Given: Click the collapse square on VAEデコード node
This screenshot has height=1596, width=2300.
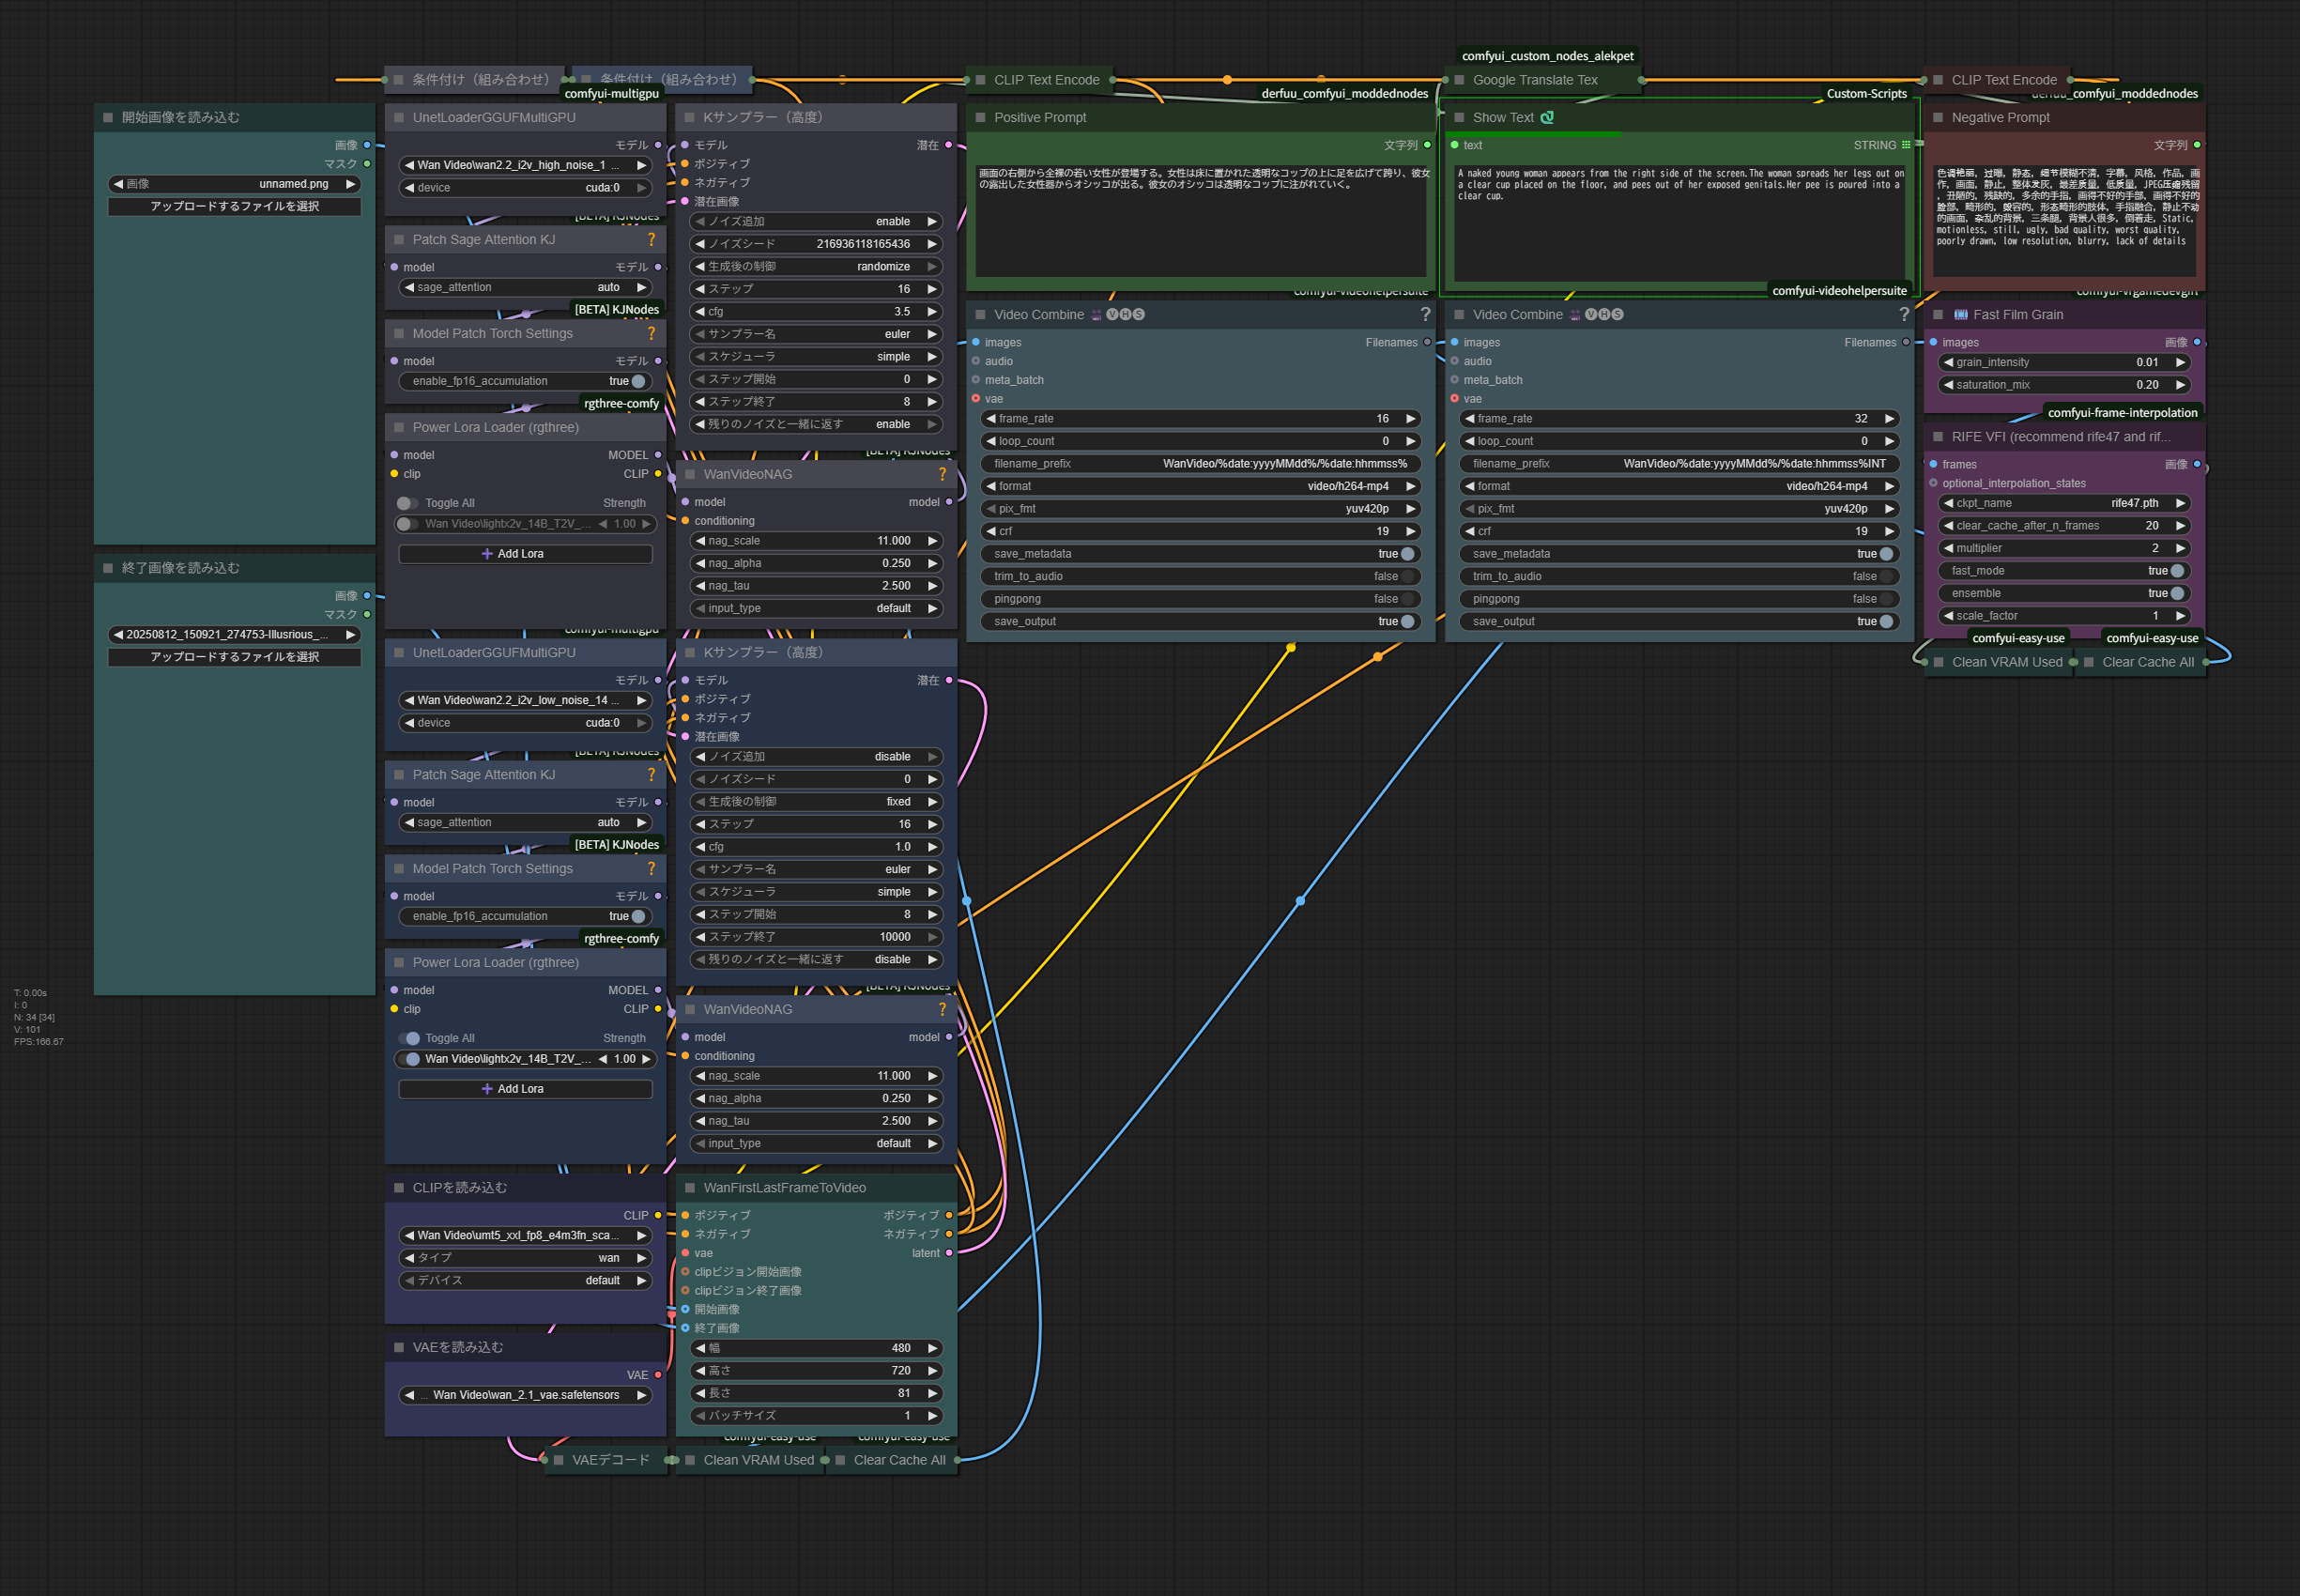Looking at the screenshot, I should (559, 1460).
